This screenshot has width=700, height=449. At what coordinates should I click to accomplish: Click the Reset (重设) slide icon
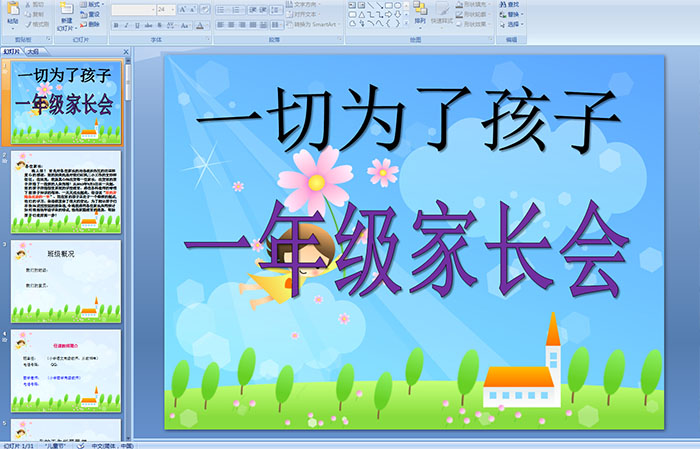click(x=84, y=14)
